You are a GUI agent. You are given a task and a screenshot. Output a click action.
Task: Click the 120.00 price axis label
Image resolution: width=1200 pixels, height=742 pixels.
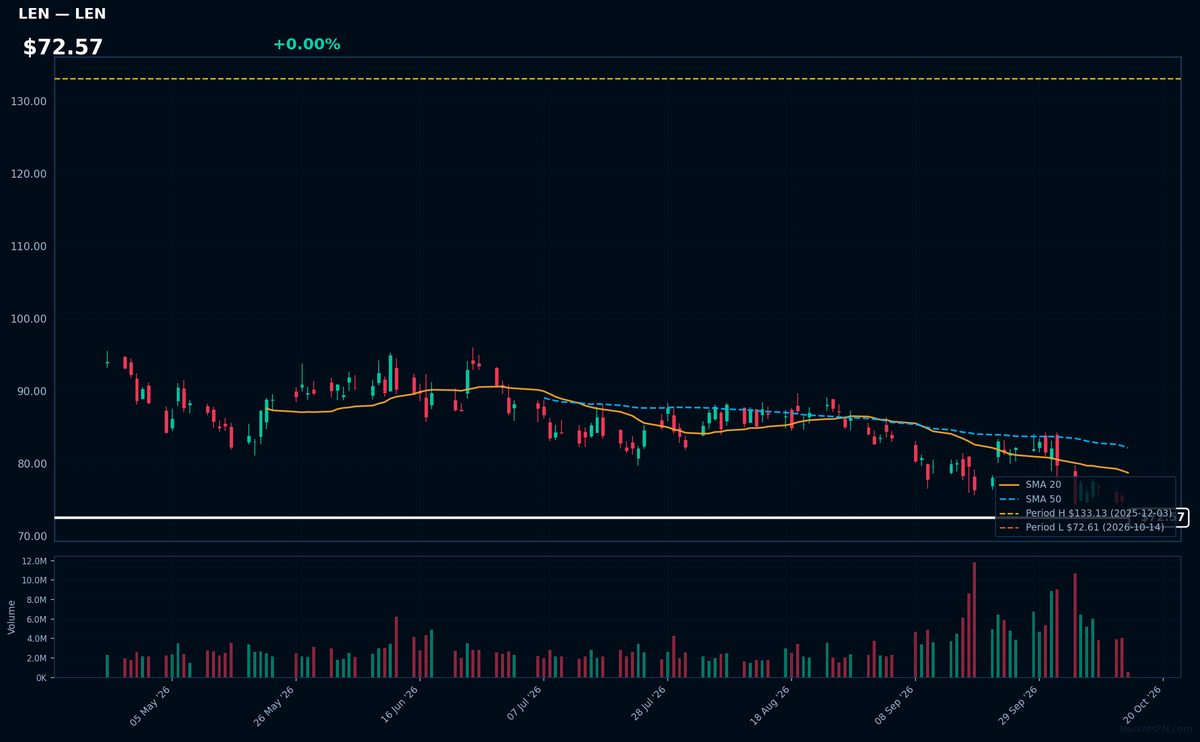30,174
